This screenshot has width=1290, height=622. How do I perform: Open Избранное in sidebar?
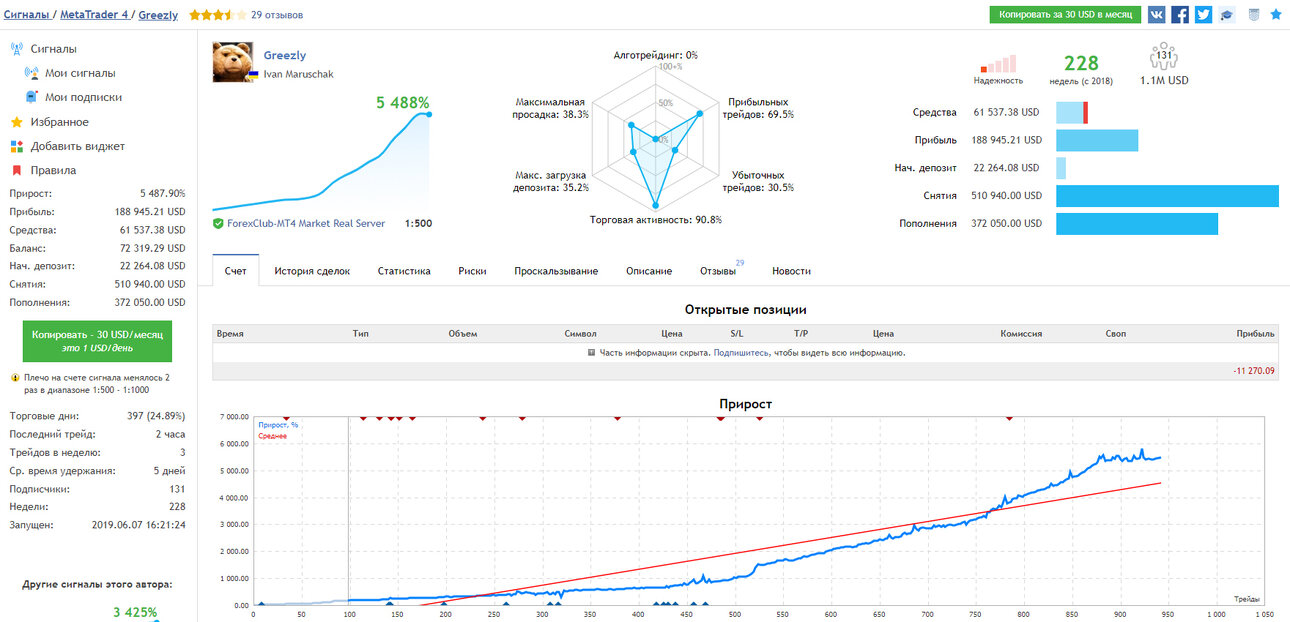60,122
